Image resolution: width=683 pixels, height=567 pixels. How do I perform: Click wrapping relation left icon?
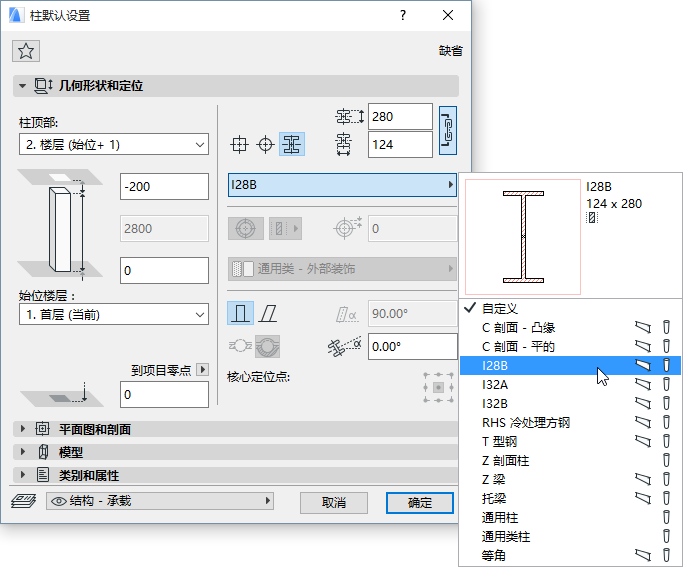pyautogui.click(x=240, y=346)
